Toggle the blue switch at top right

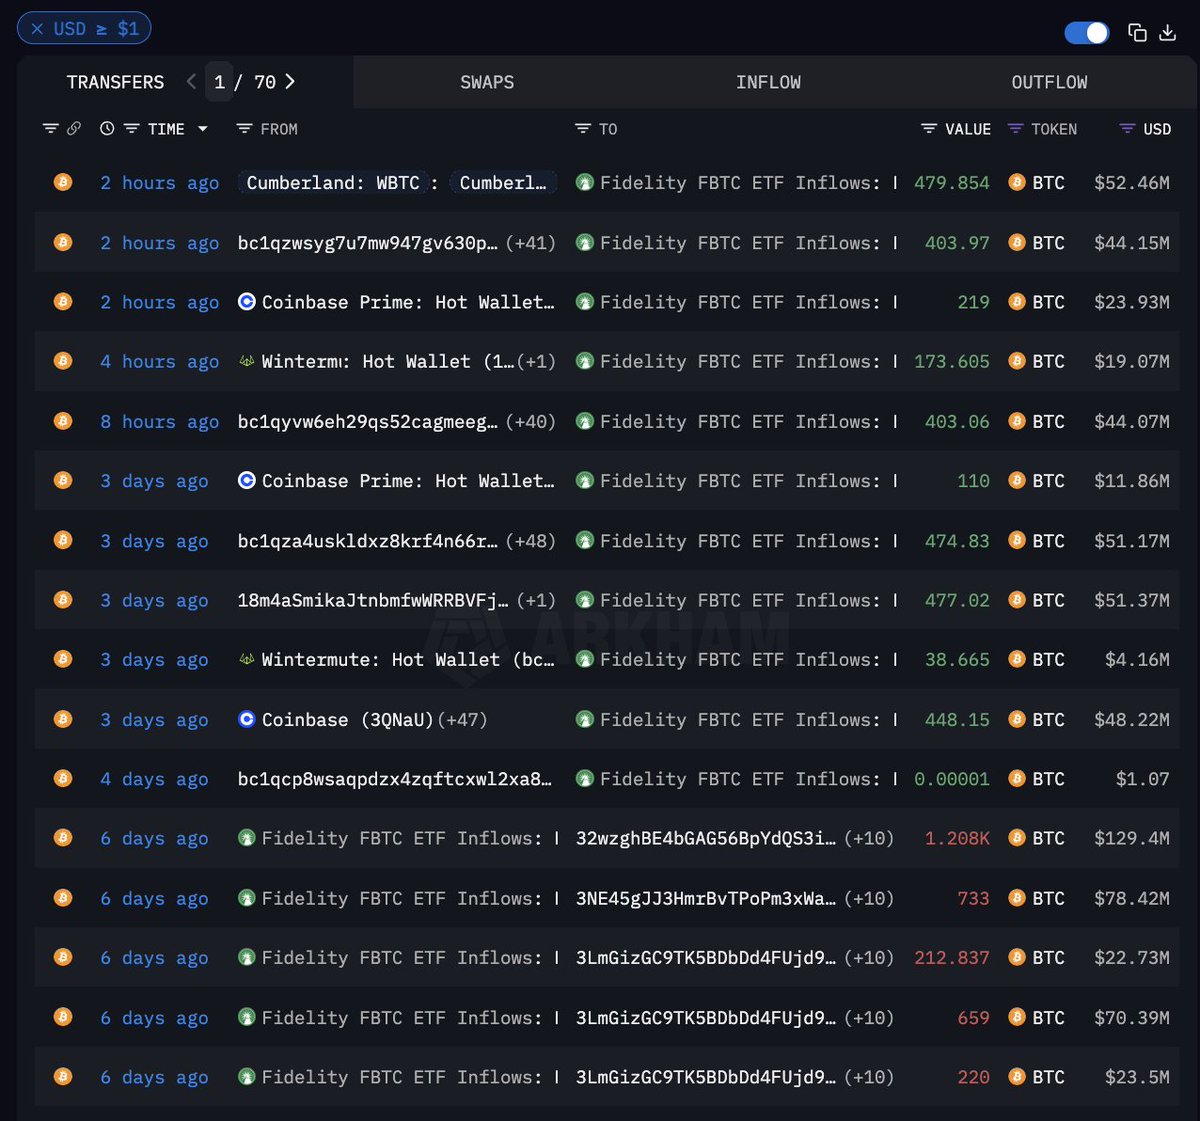tap(1087, 33)
